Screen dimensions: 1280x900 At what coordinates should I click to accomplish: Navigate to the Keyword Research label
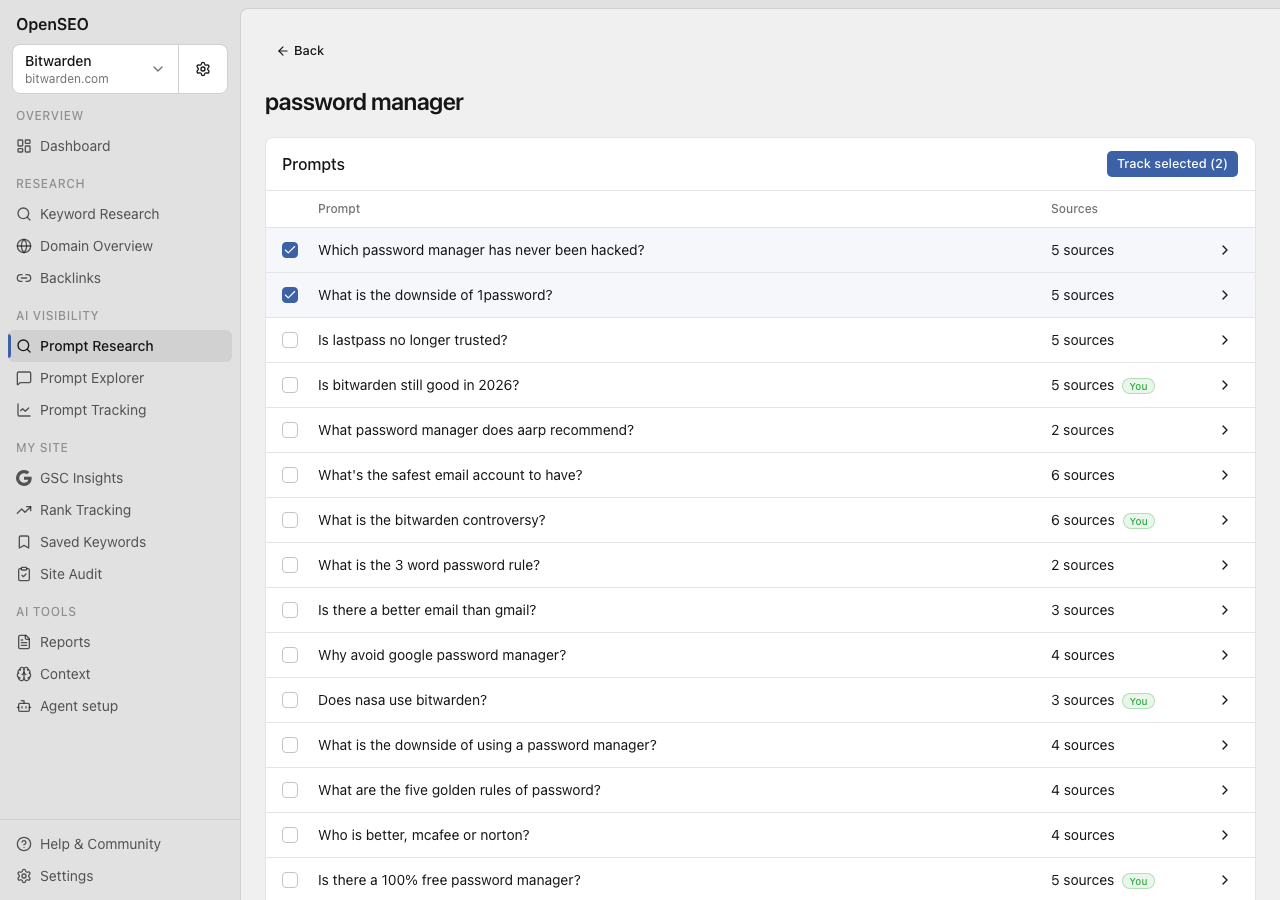click(100, 214)
